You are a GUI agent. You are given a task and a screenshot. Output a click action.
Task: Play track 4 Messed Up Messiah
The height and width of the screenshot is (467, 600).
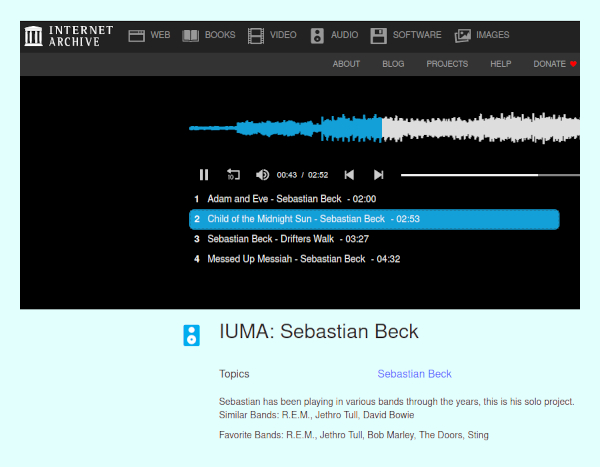coord(374,259)
